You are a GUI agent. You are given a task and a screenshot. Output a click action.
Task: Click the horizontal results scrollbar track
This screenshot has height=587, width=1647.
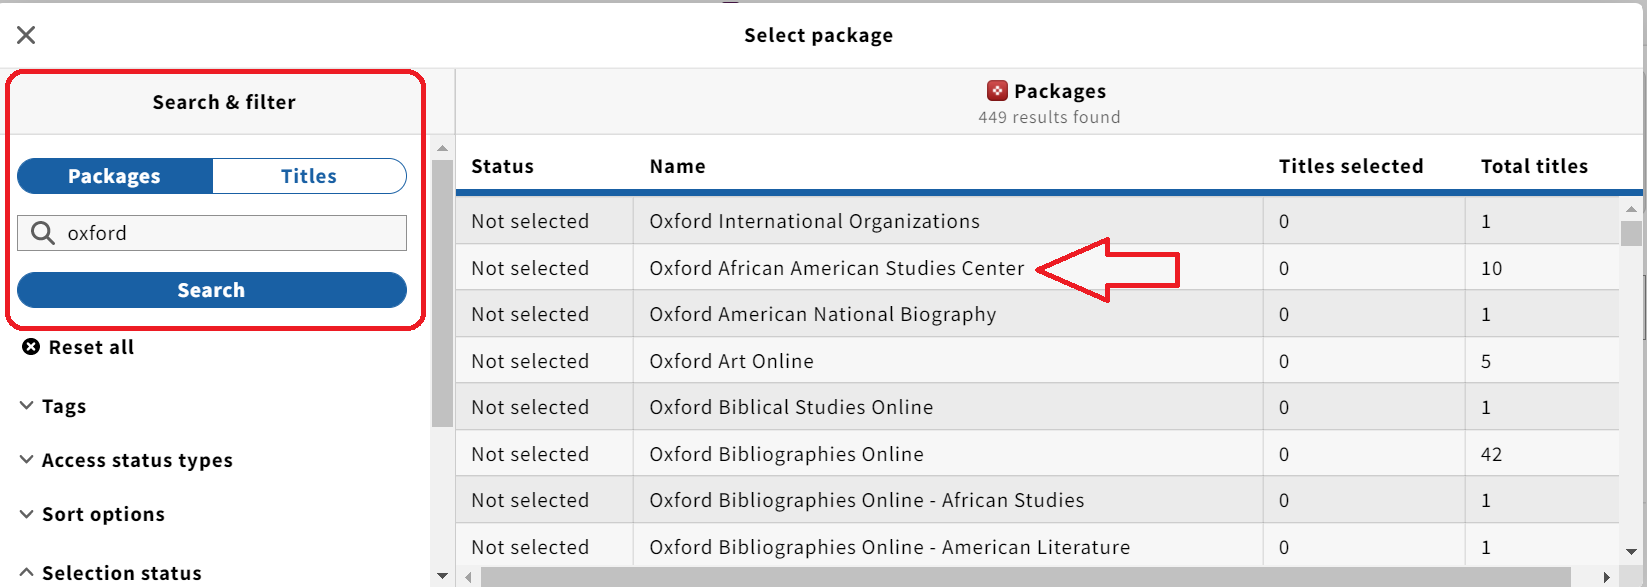coord(1037,577)
